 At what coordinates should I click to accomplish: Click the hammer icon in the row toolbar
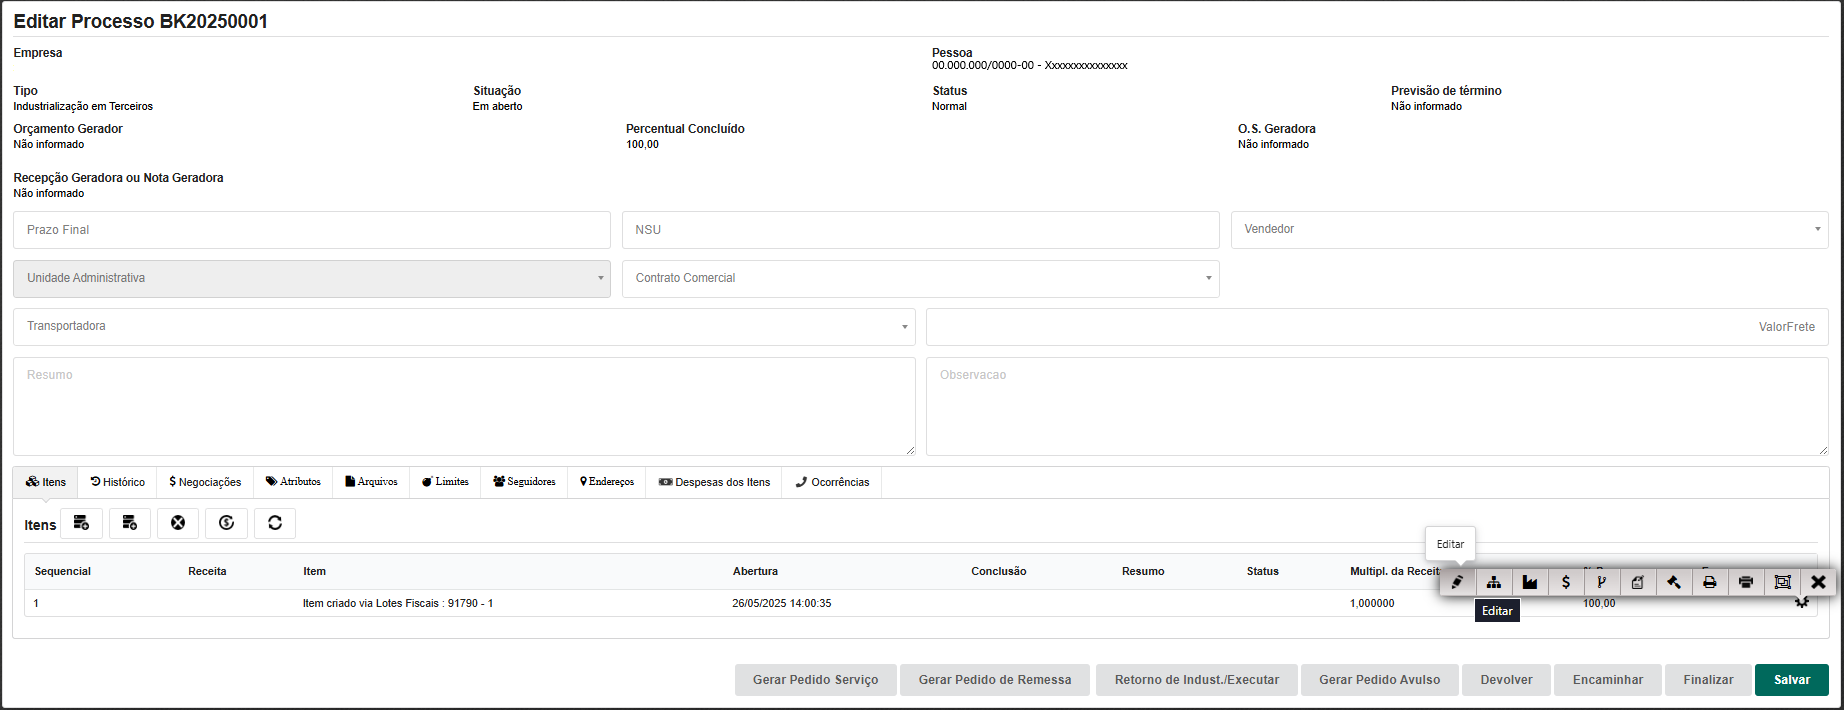1673,582
